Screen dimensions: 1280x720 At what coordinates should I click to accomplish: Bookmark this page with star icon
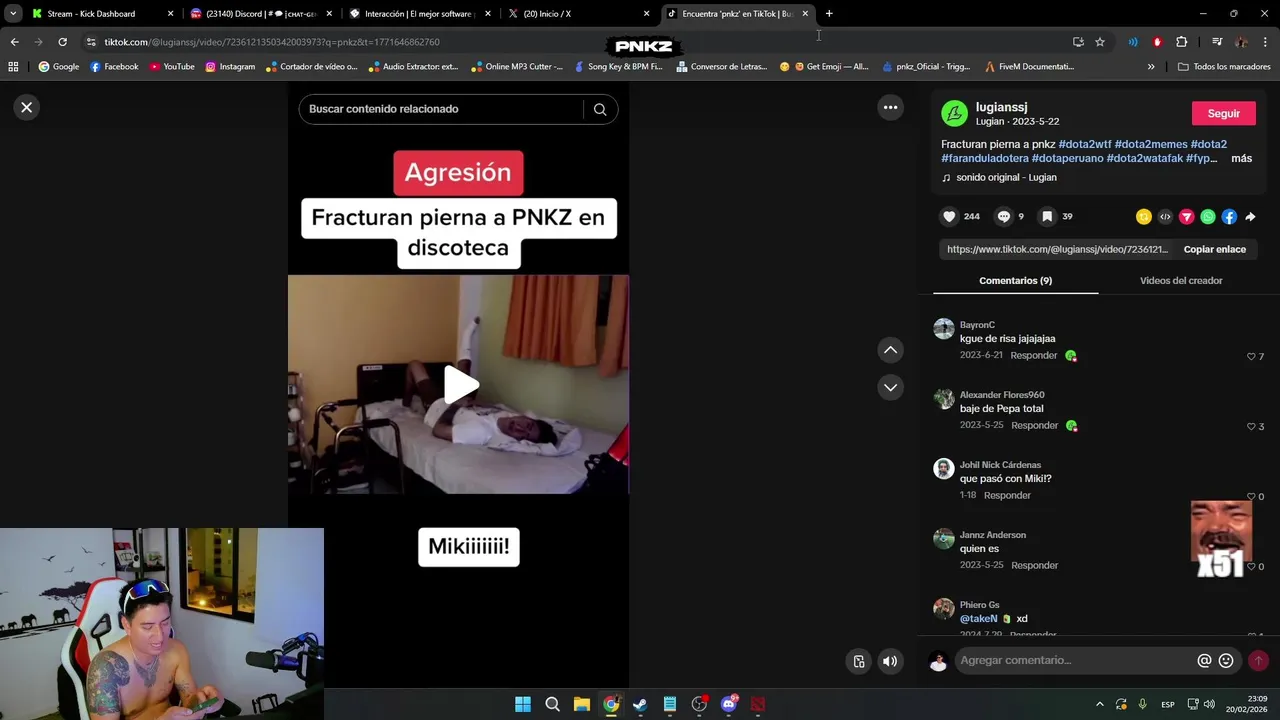click(x=1100, y=42)
